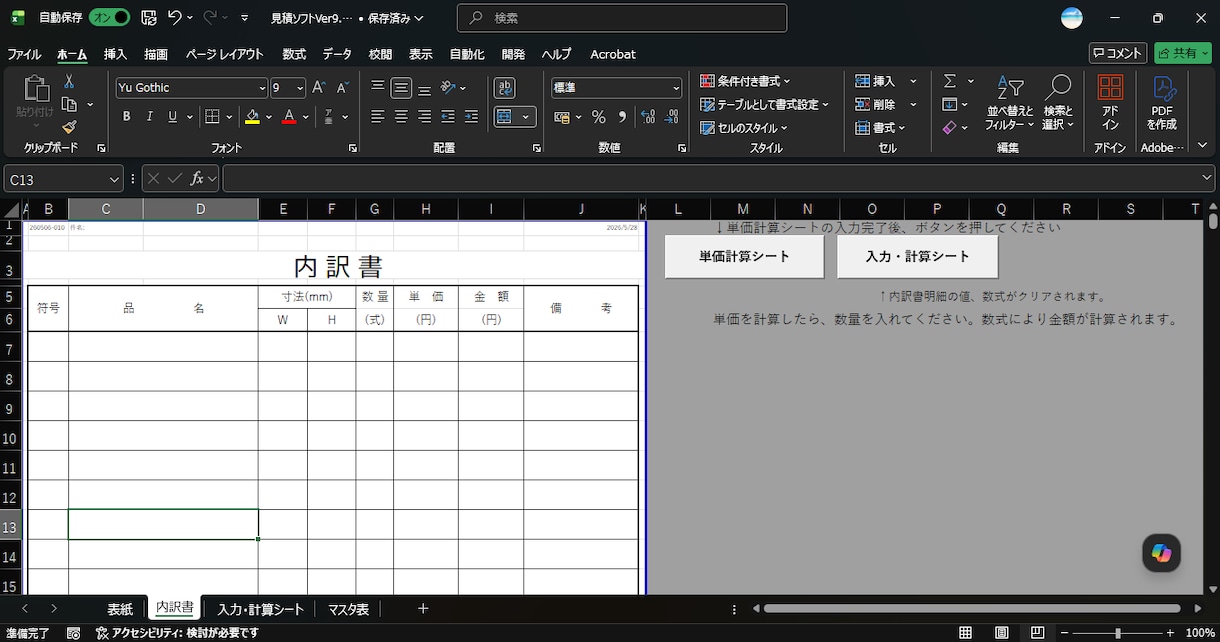Viewport: 1220px width, 642px height.
Task: Center cell text horizontally
Action: click(401, 117)
